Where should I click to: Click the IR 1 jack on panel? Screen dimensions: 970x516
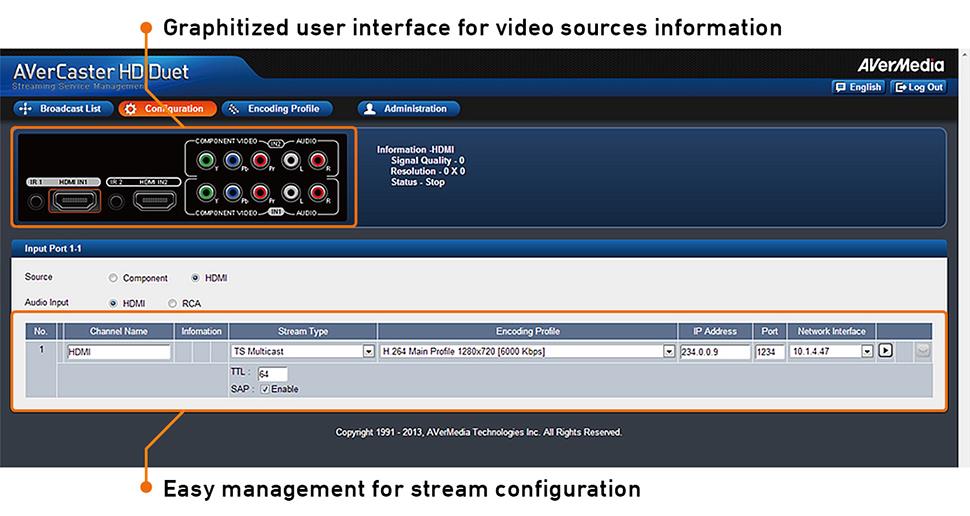pyautogui.click(x=36, y=203)
